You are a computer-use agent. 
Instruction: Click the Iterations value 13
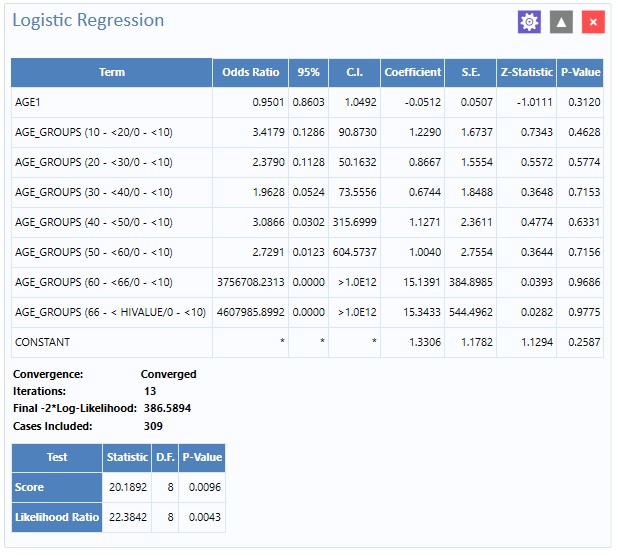click(x=150, y=391)
